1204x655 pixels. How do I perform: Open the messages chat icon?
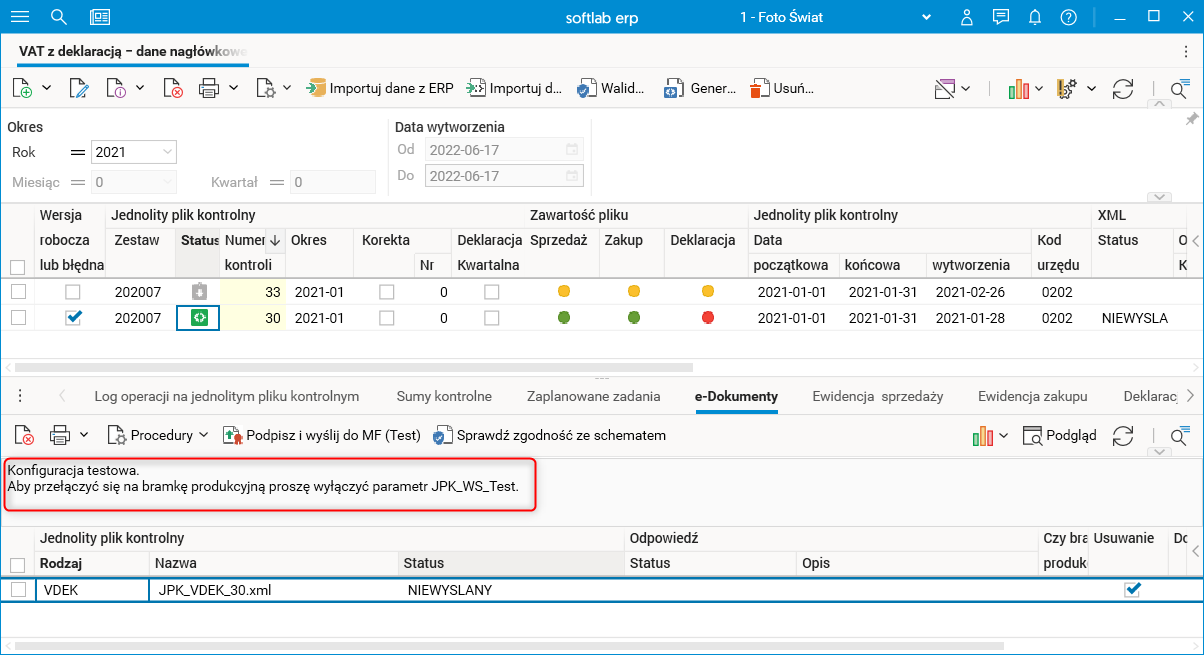tap(1001, 17)
